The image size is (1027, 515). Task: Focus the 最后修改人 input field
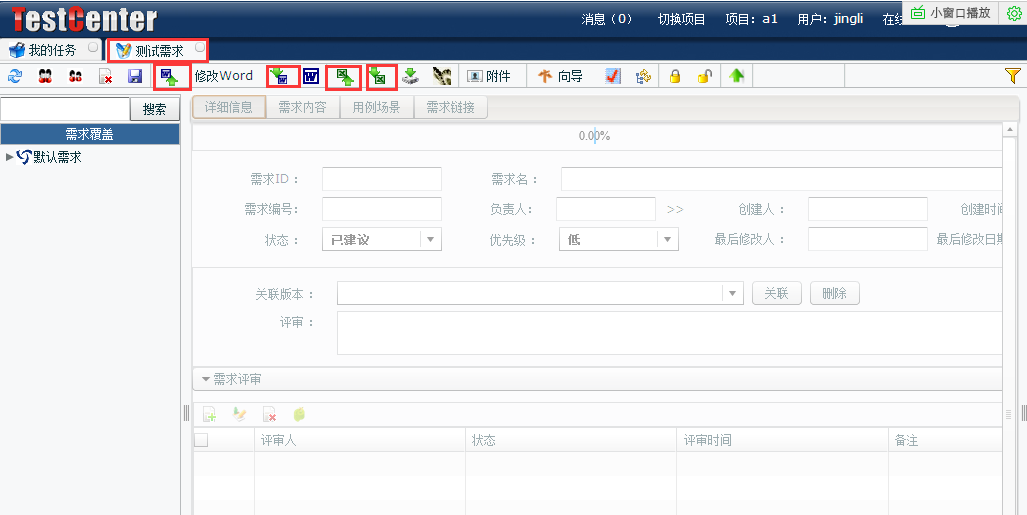(868, 239)
